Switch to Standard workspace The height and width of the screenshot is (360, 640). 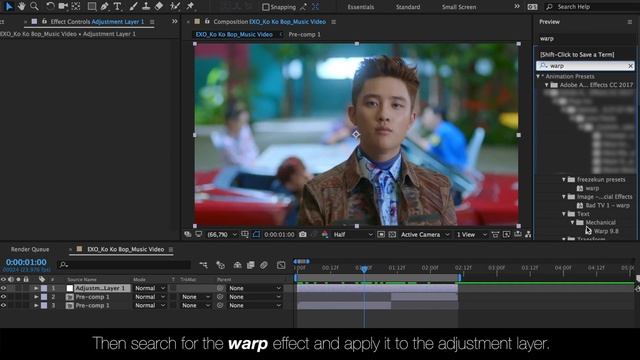coord(408,7)
